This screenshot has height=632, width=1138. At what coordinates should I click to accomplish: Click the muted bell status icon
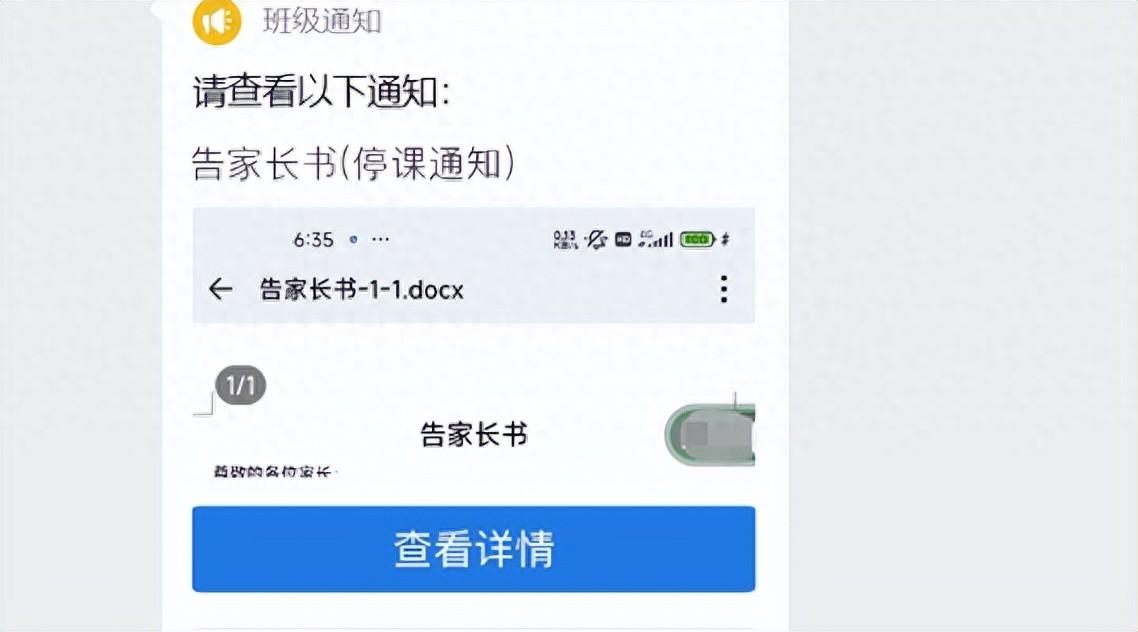[597, 239]
